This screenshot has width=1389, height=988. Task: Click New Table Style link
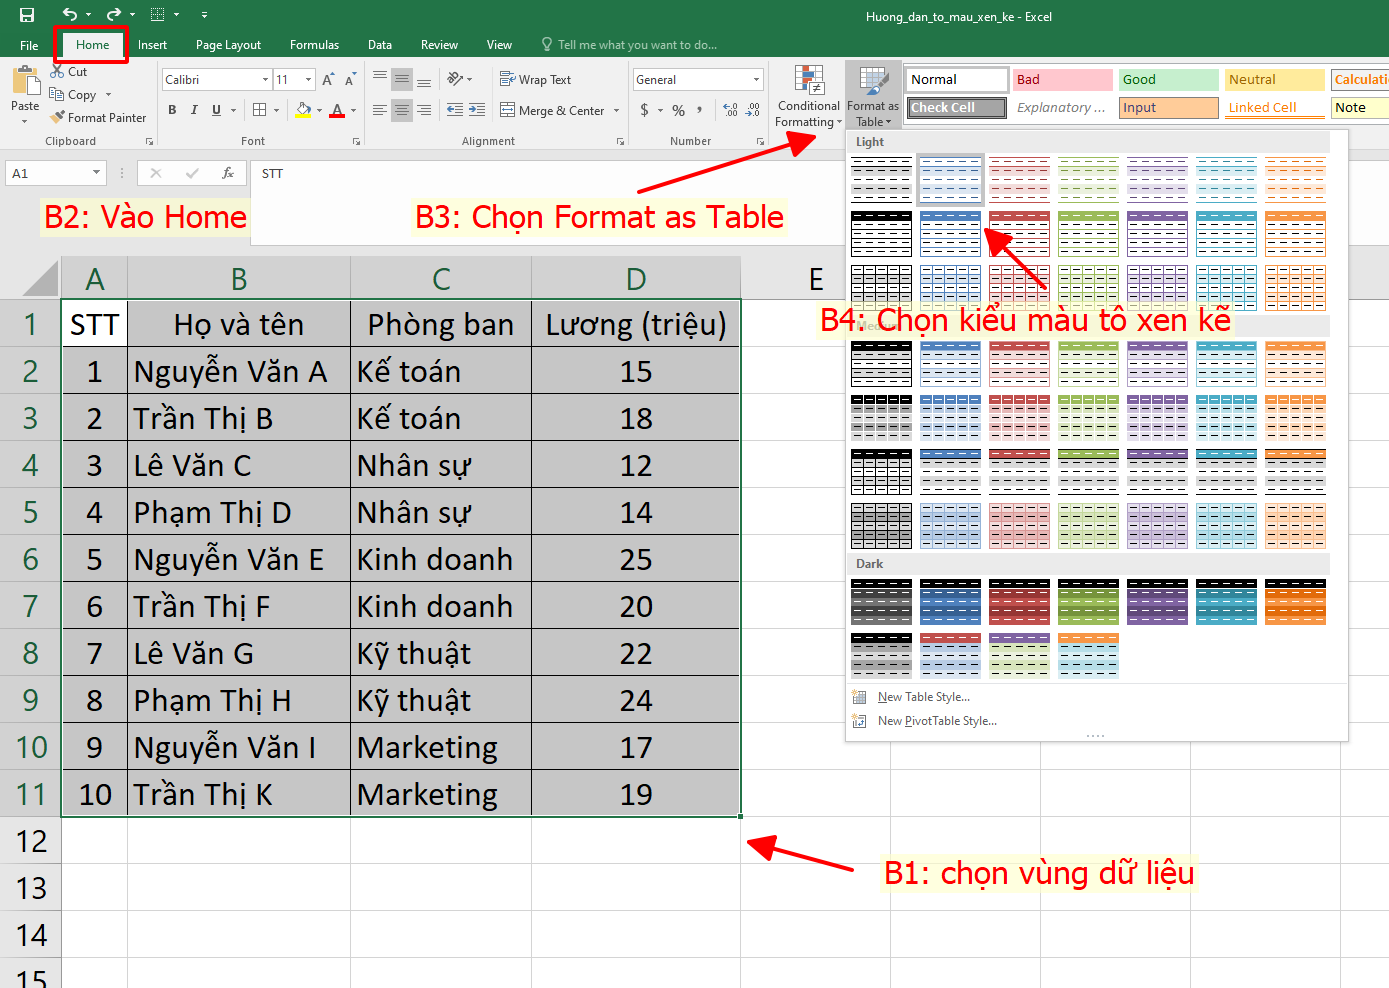922,696
